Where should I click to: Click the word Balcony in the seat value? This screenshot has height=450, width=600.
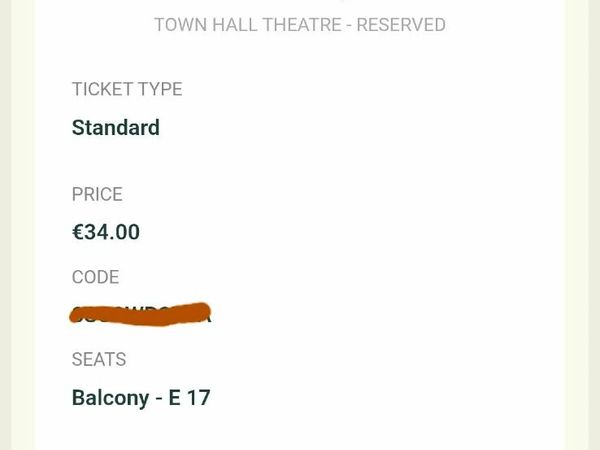[110, 397]
